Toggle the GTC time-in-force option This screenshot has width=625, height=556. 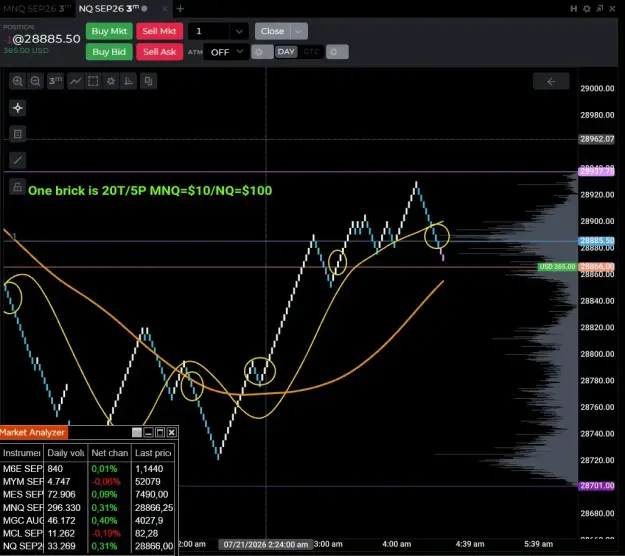click(x=311, y=52)
